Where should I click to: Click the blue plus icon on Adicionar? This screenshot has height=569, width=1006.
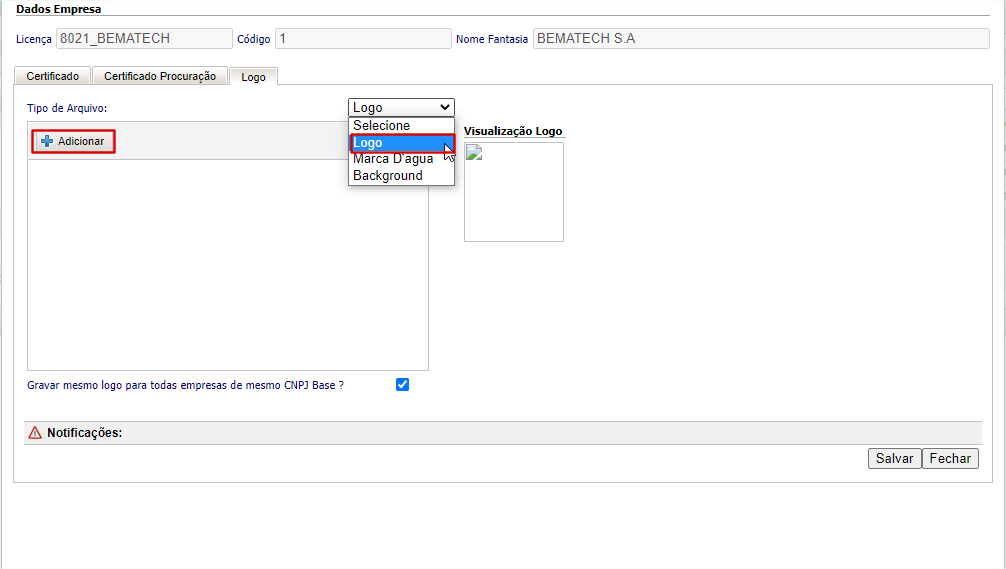point(47,141)
